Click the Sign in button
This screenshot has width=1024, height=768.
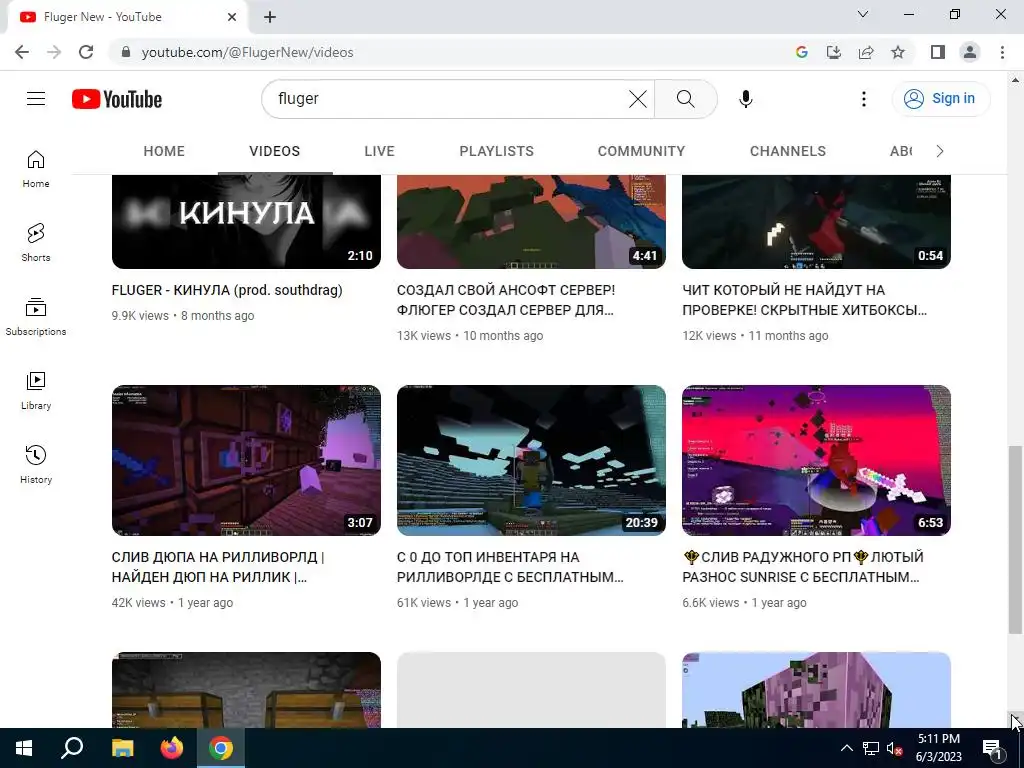tap(941, 99)
